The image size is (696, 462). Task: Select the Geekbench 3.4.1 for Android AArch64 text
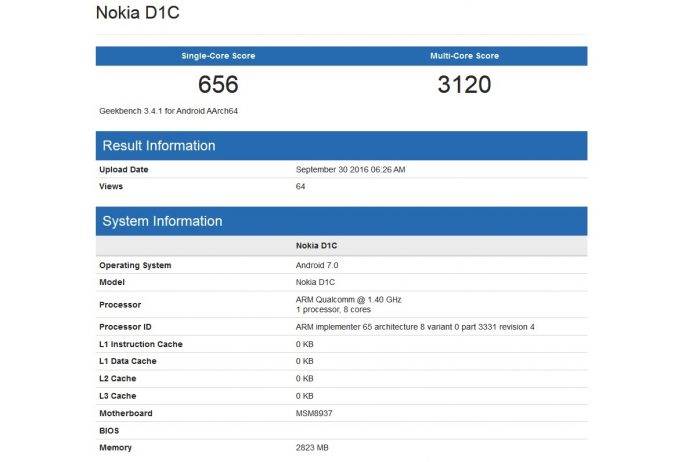[x=169, y=111]
